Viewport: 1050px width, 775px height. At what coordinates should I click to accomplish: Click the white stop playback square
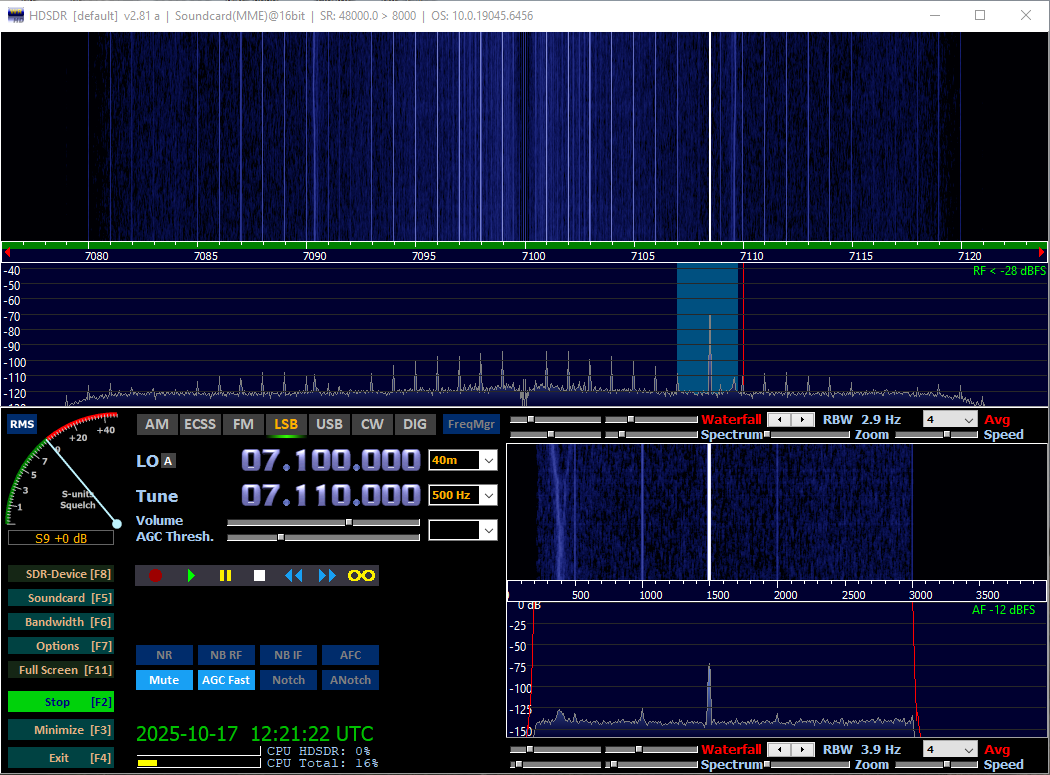(x=259, y=575)
